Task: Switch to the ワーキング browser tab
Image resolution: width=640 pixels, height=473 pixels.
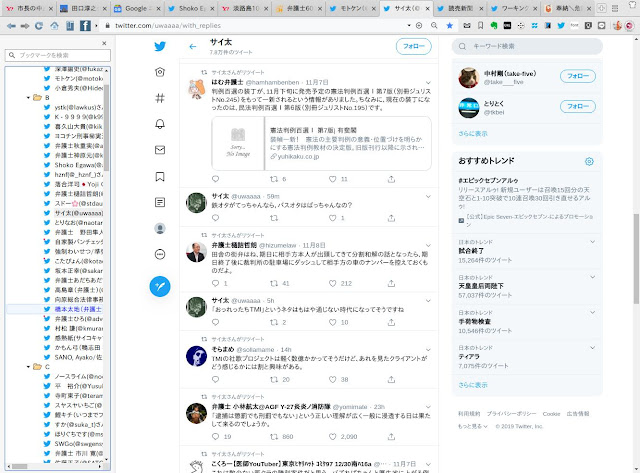Action: [x=513, y=8]
